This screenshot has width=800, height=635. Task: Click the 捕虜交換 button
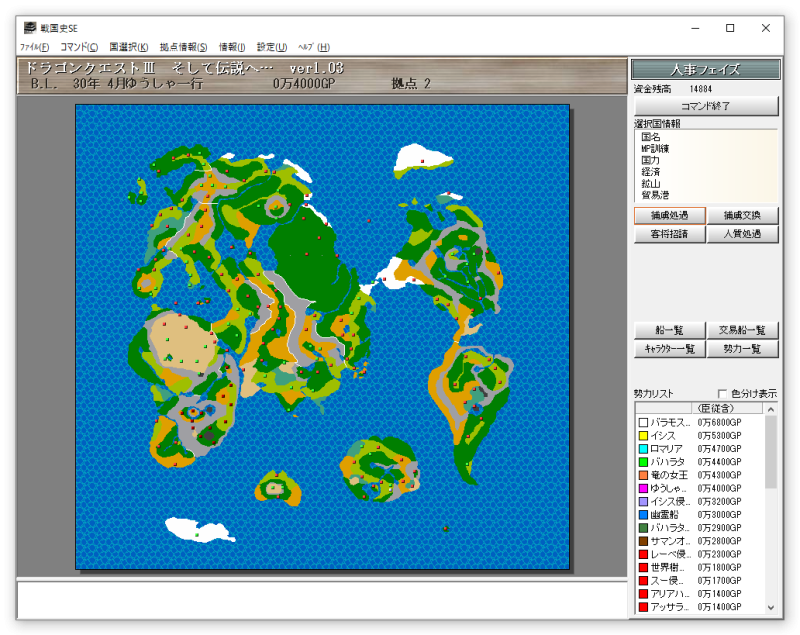[743, 216]
